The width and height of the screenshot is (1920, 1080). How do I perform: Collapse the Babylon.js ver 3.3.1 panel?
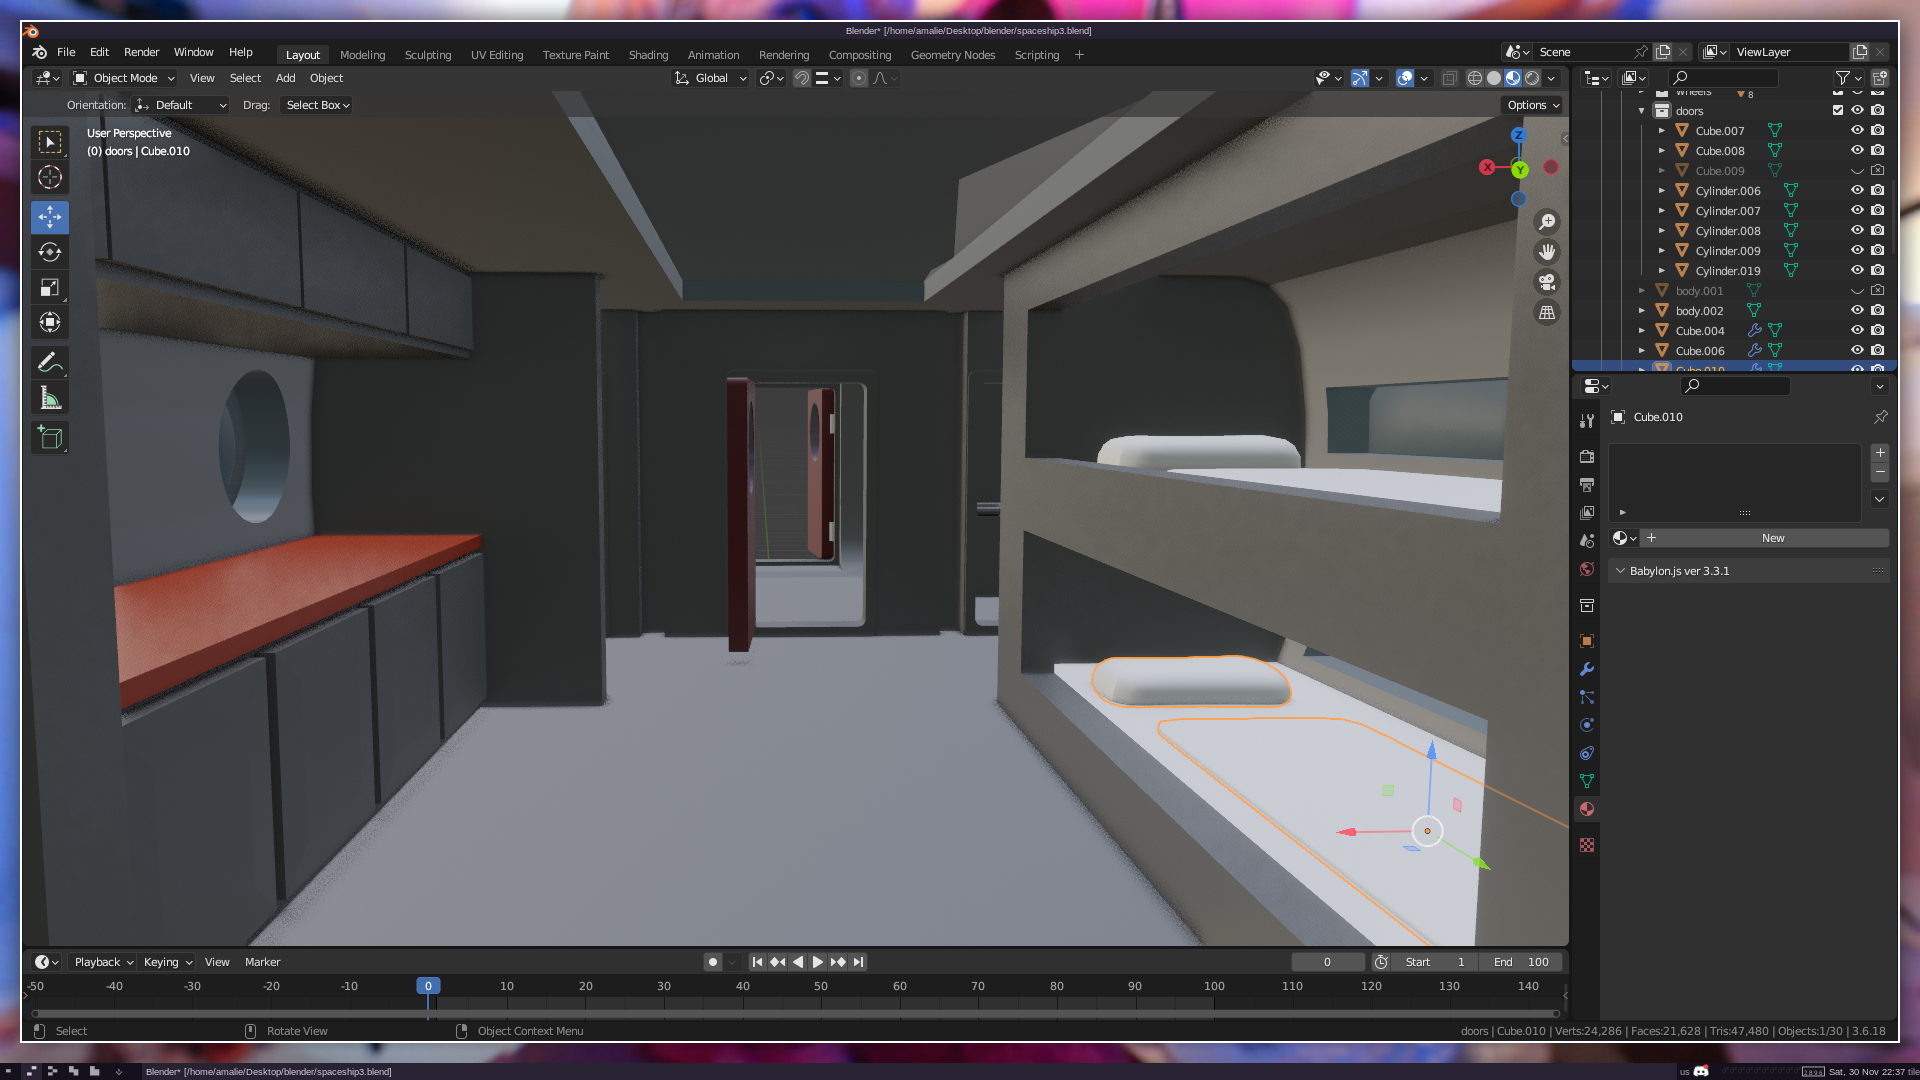click(1620, 571)
